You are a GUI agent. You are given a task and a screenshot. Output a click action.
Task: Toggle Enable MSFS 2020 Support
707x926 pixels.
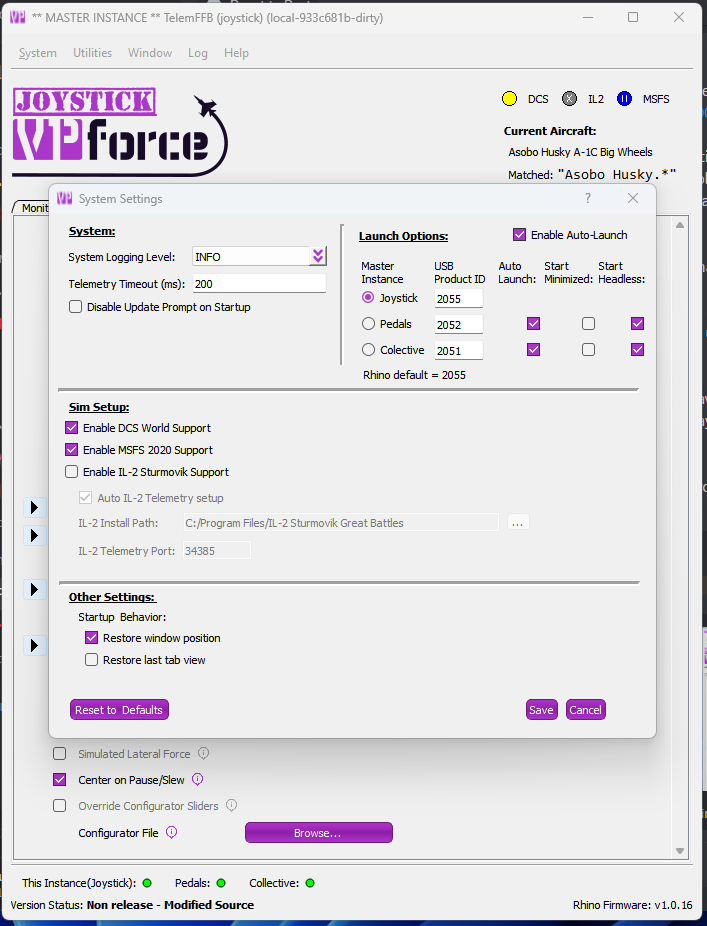point(71,450)
